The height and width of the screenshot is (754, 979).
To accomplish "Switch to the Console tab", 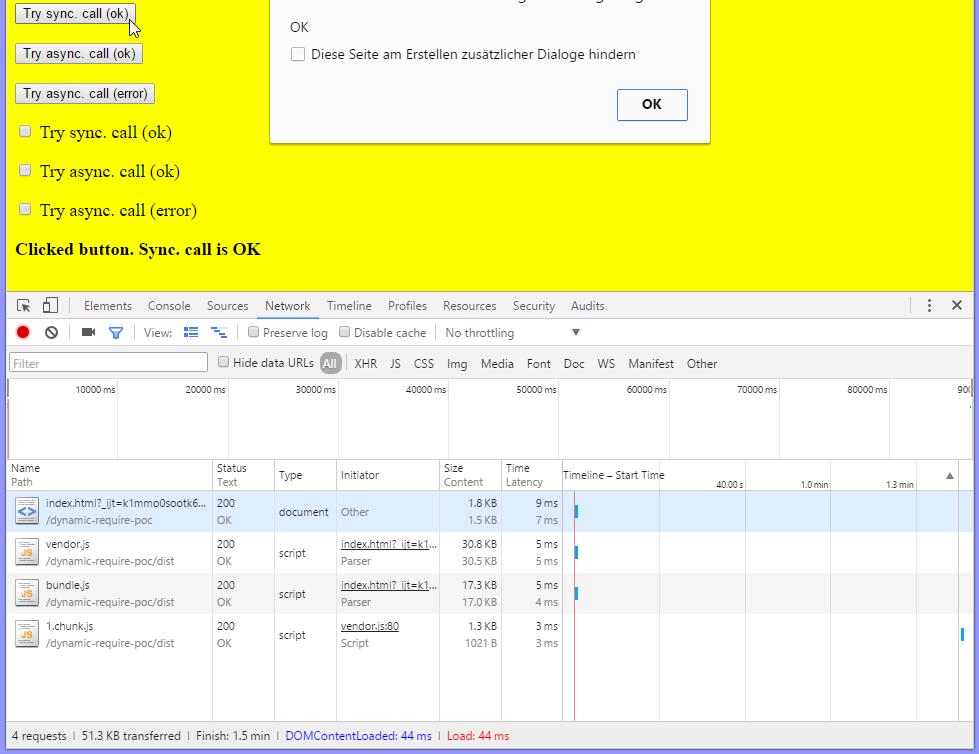I will coord(169,306).
